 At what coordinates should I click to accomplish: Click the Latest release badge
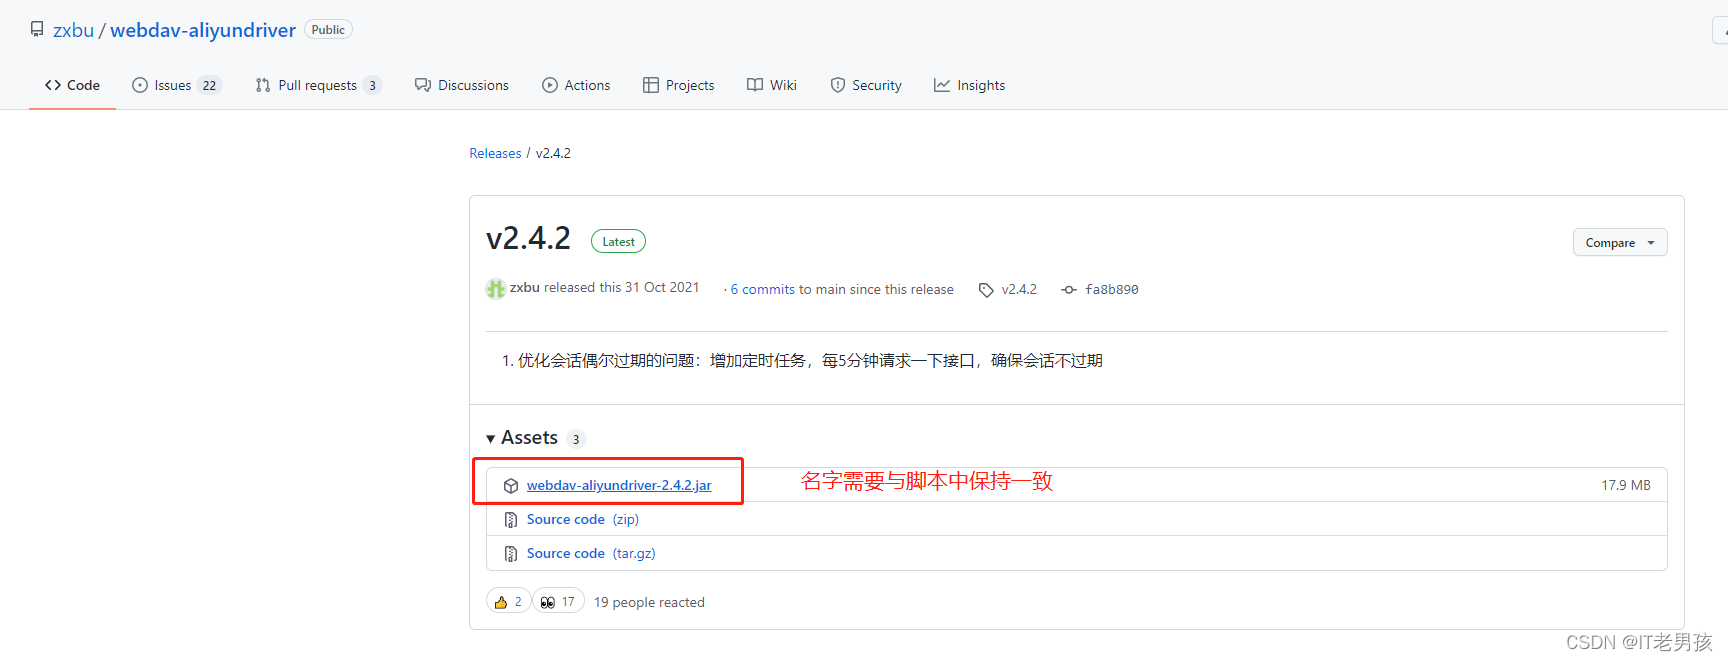click(618, 241)
